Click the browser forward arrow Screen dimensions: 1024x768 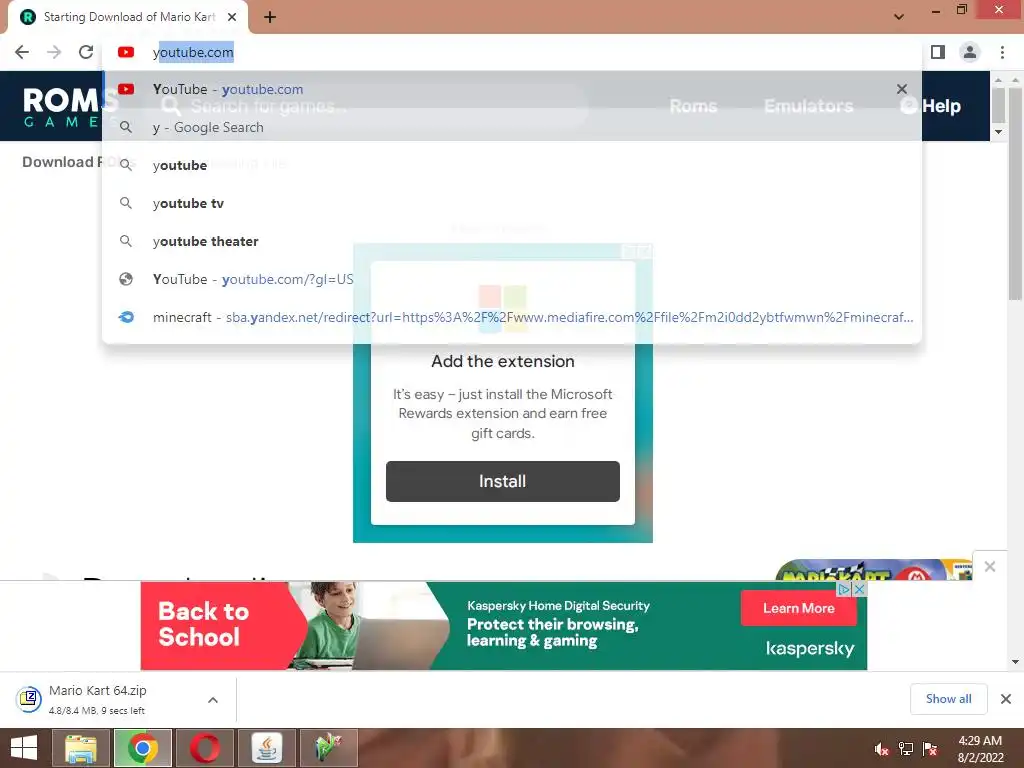click(54, 52)
